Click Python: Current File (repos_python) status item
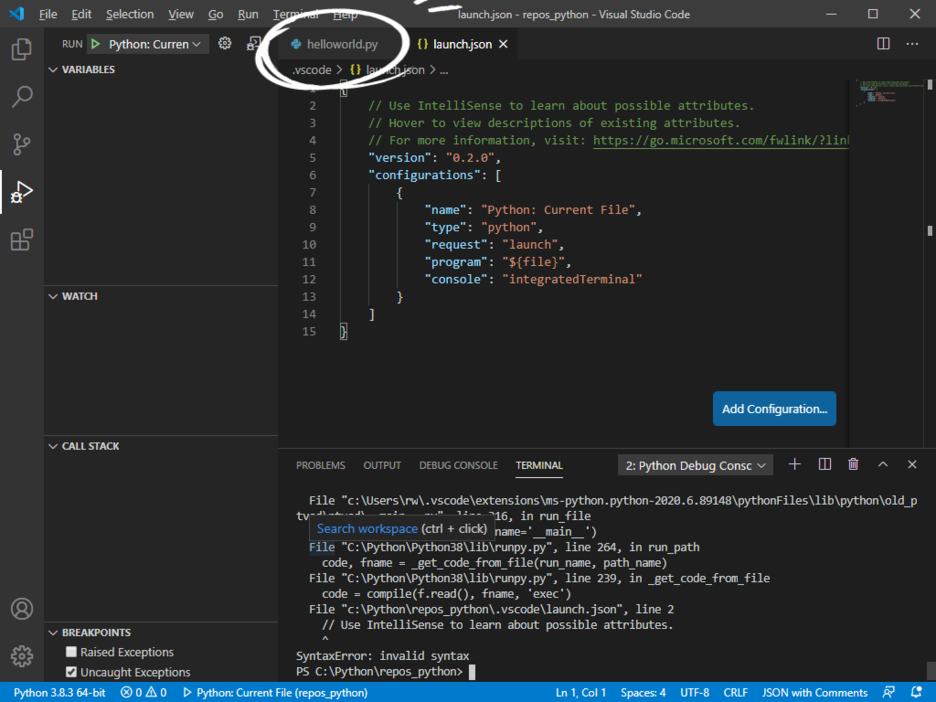Image resolution: width=936 pixels, height=702 pixels. 275,692
